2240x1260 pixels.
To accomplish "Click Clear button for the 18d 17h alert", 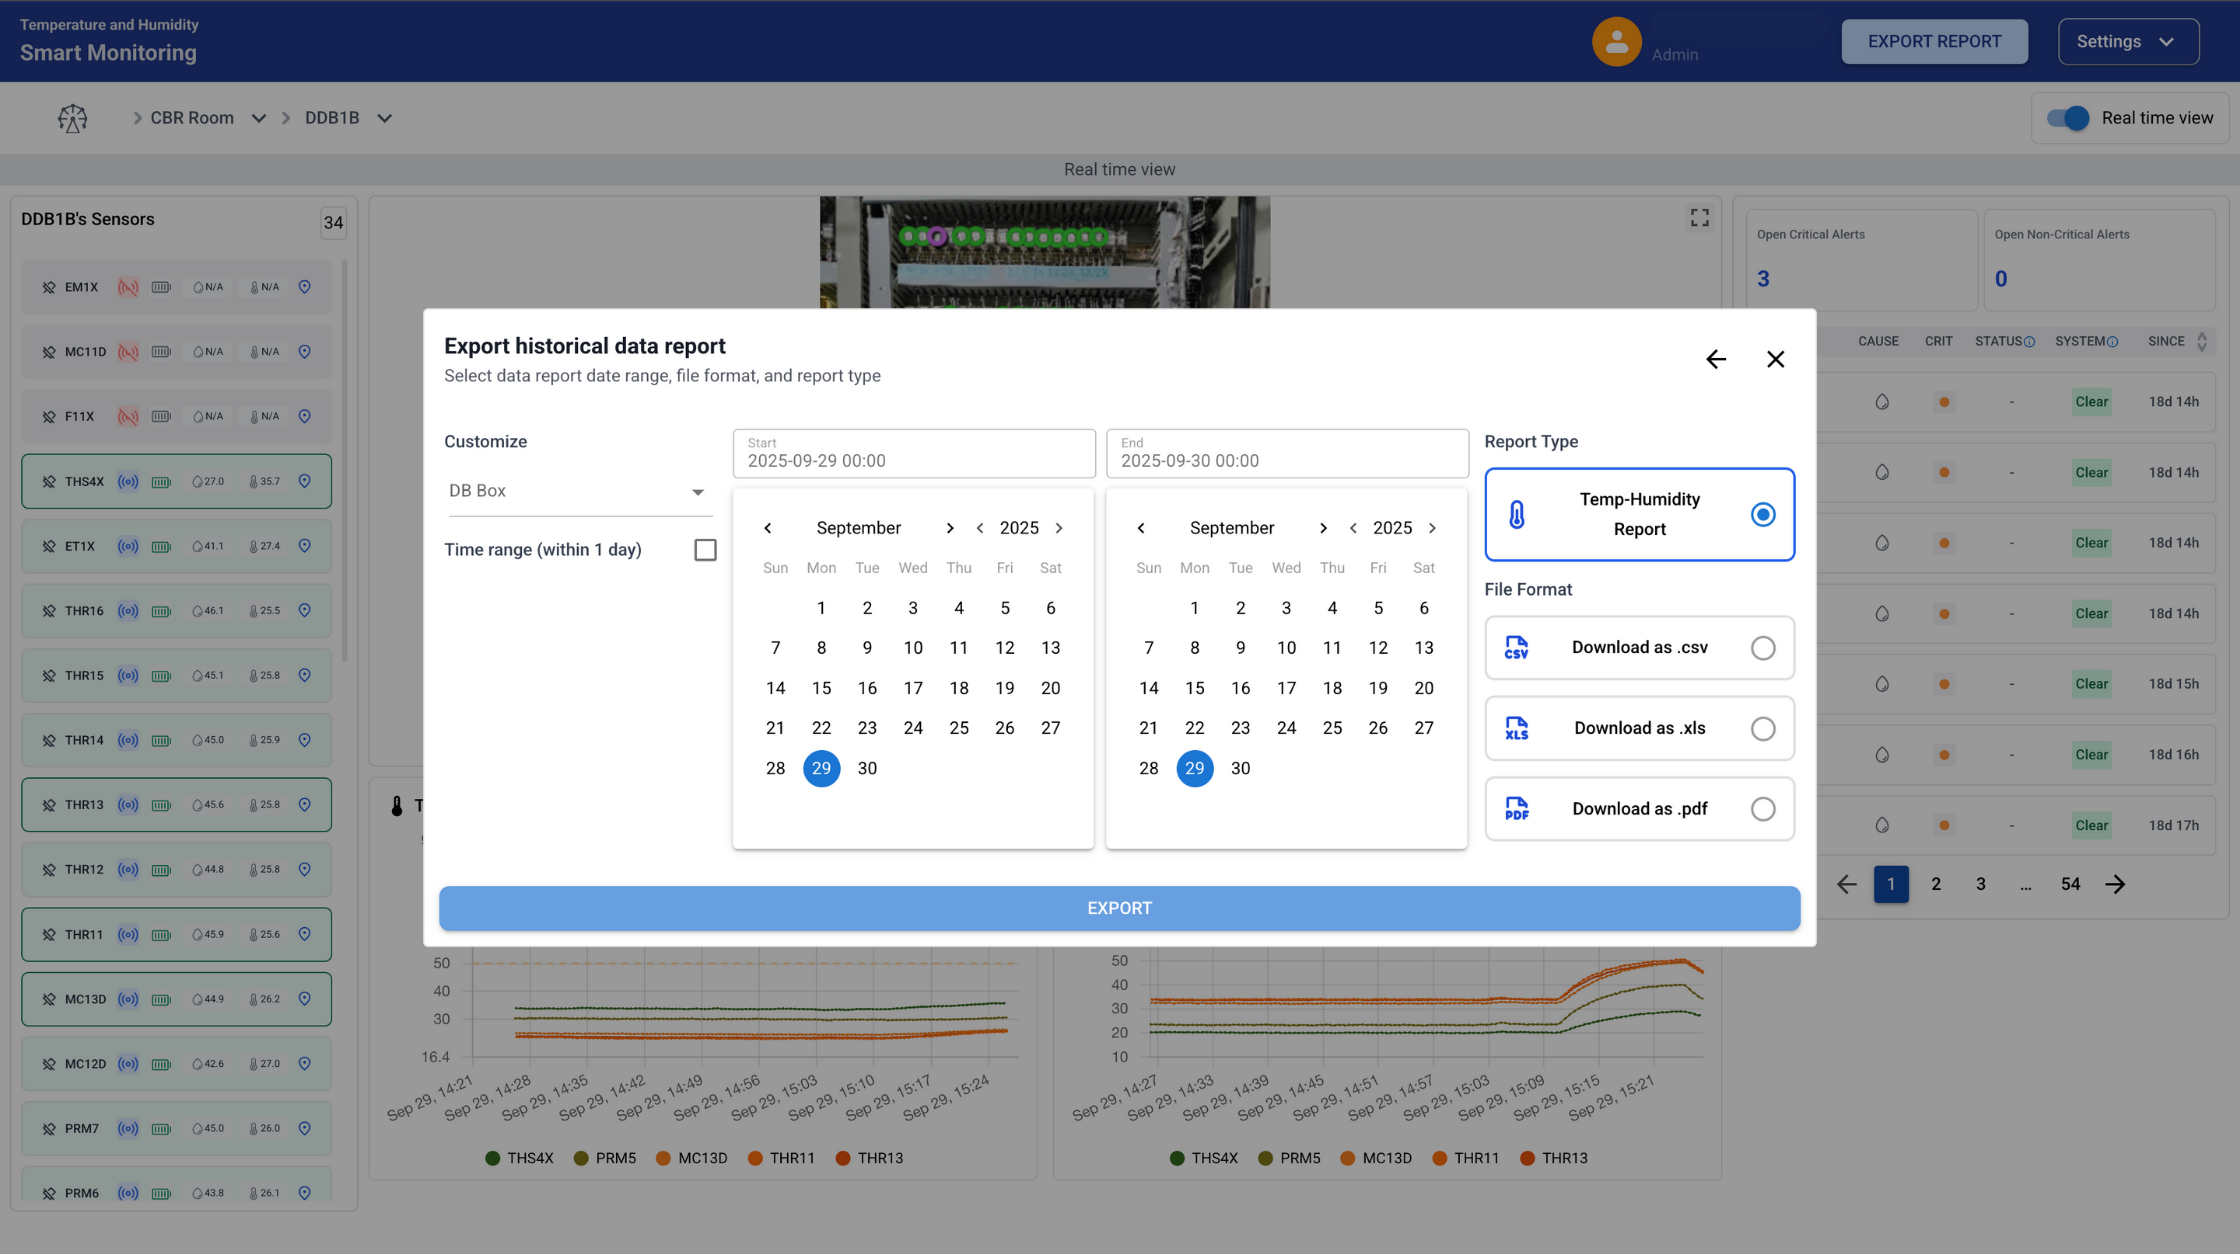I will point(2091,825).
